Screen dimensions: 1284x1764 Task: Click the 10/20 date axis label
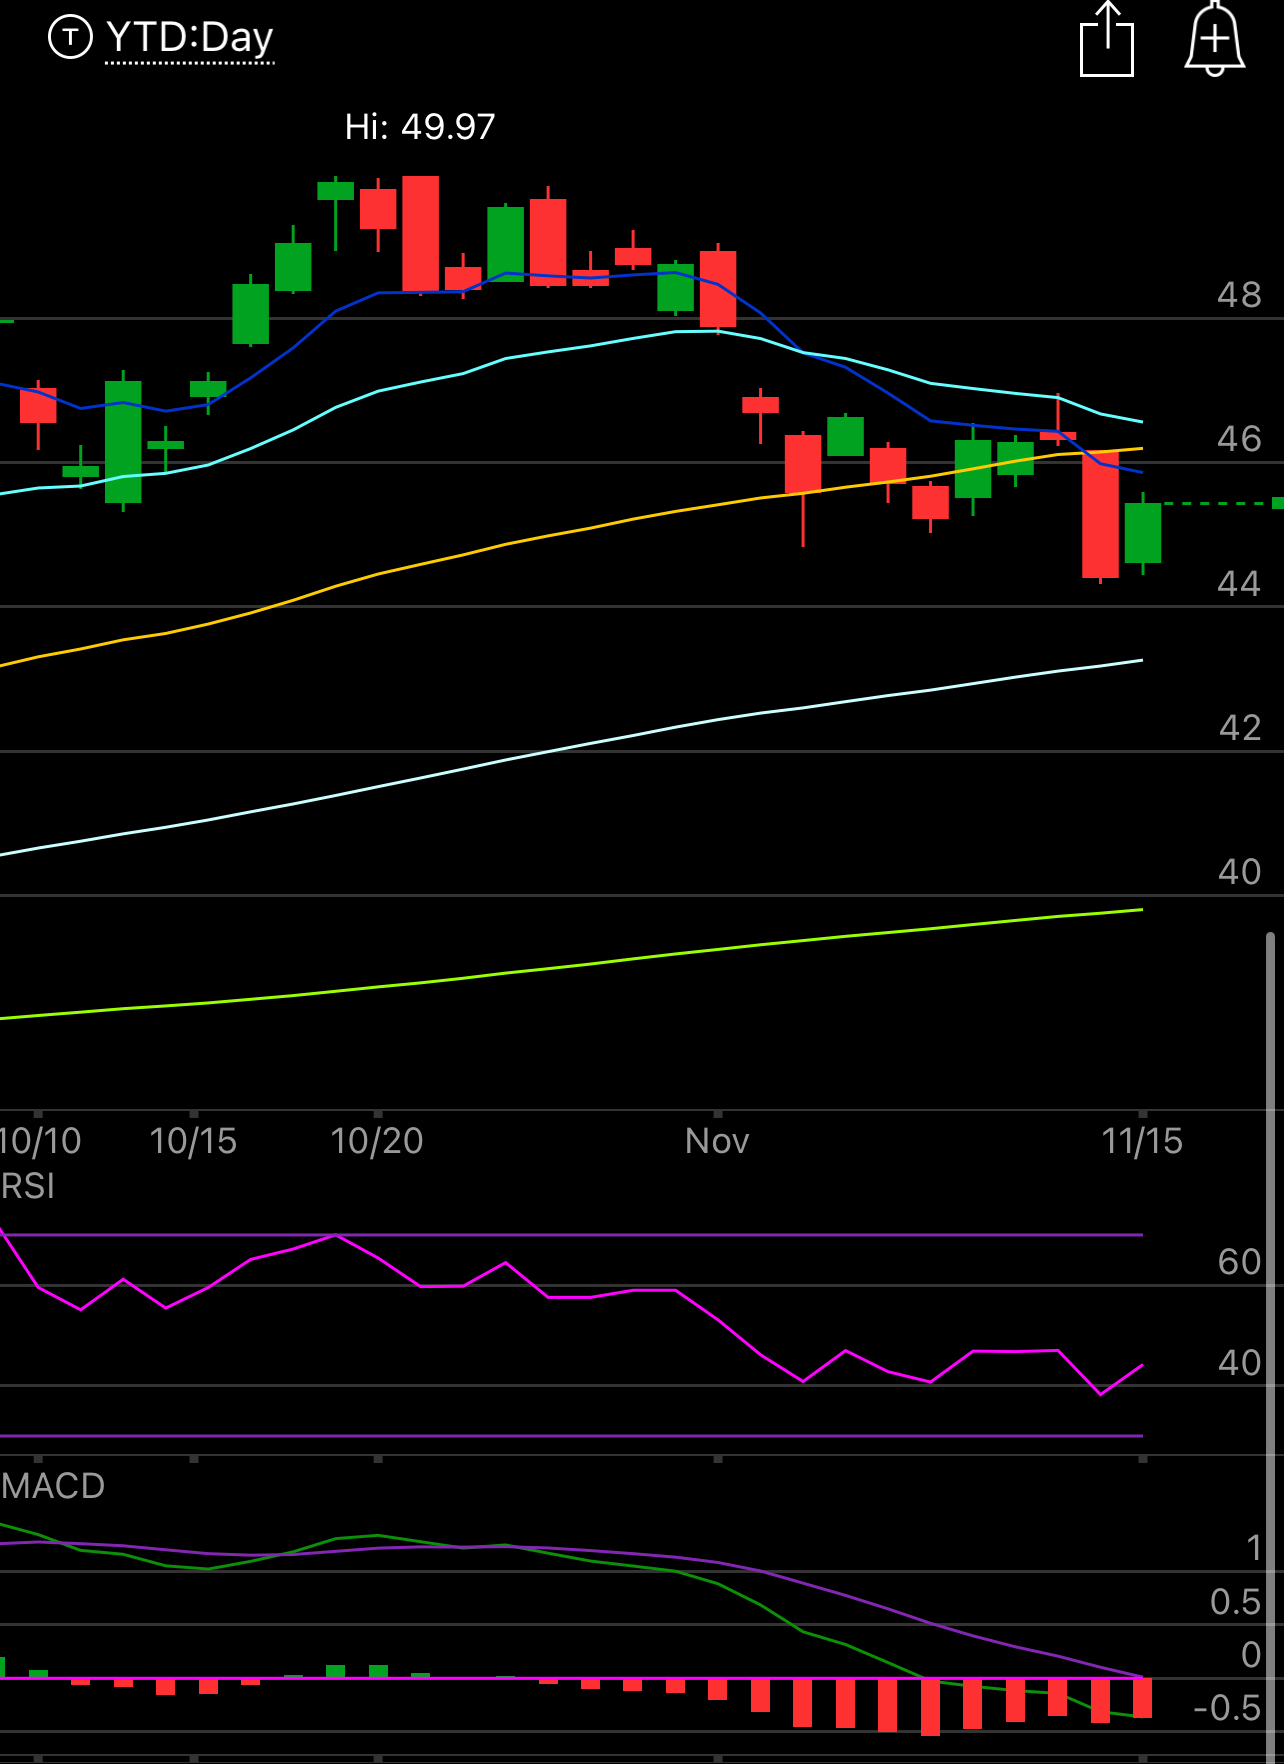(377, 1141)
